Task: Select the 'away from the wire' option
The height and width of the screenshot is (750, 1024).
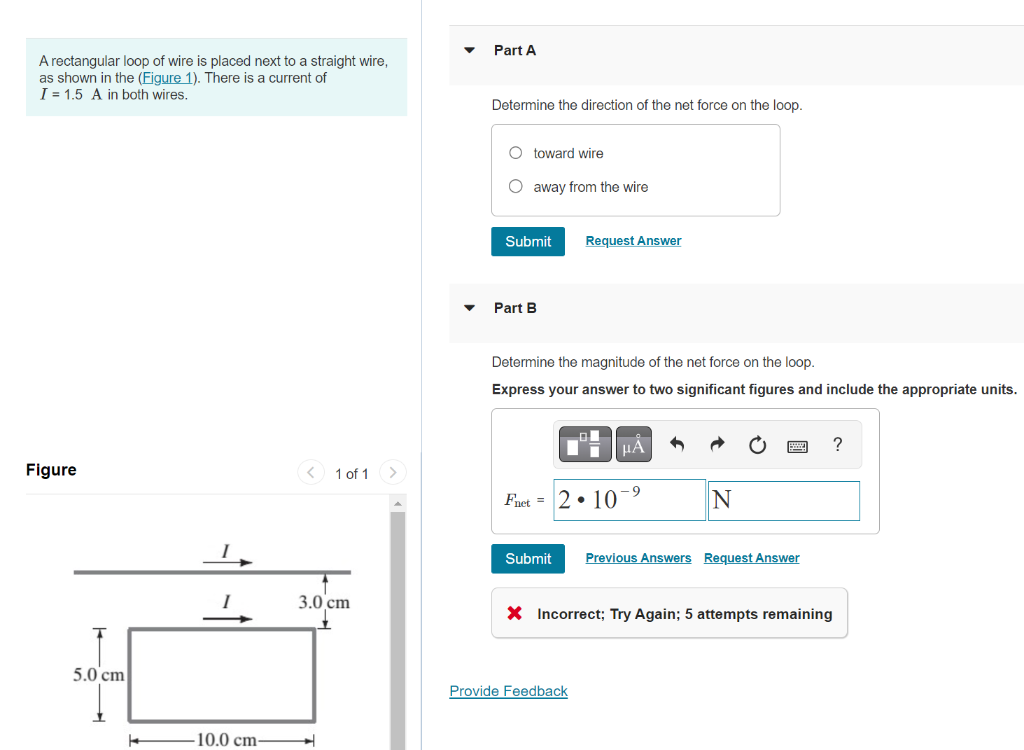Action: pyautogui.click(x=515, y=186)
